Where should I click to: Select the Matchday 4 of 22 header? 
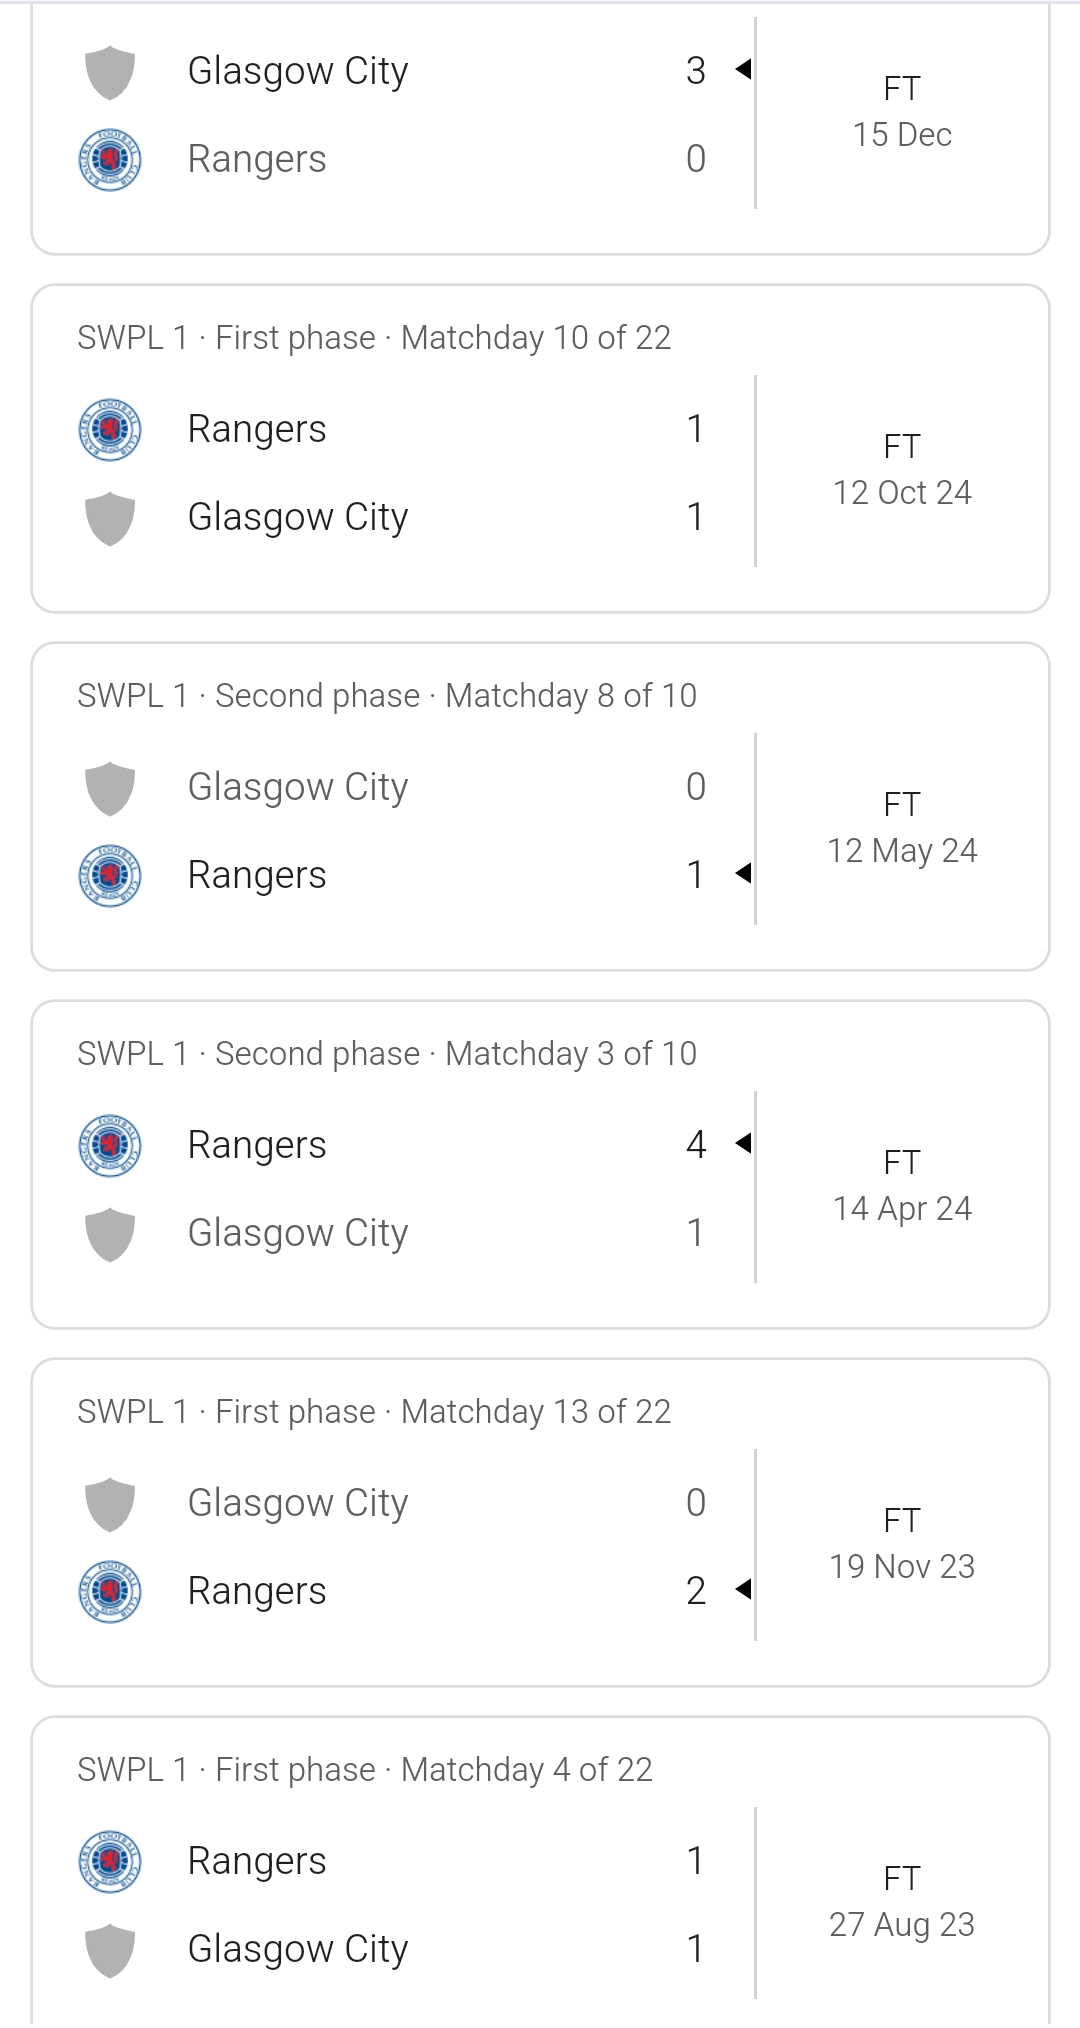[365, 1770]
